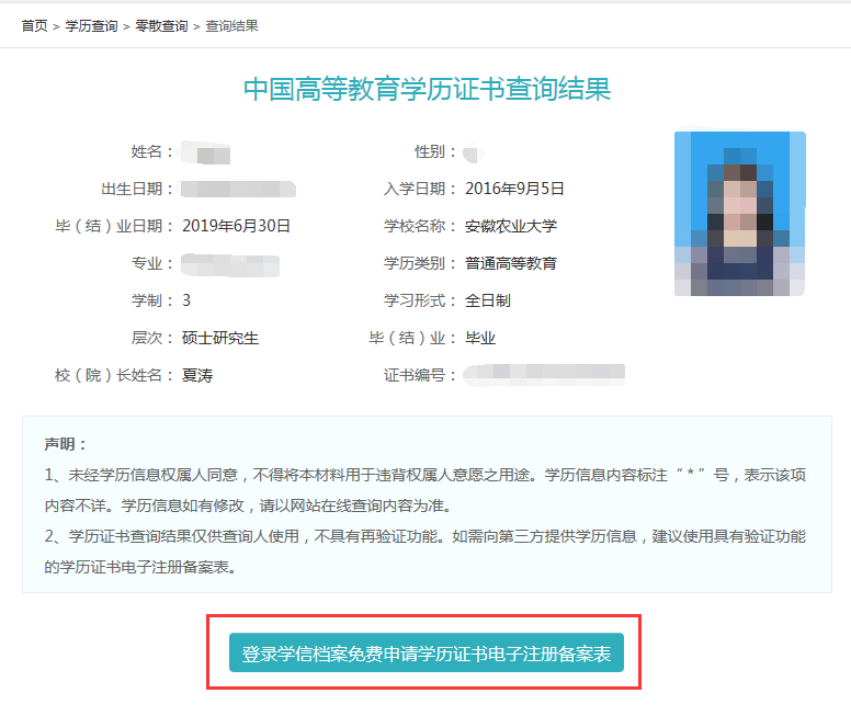Open the blurred graduate photo thumbnail

[x=740, y=213]
